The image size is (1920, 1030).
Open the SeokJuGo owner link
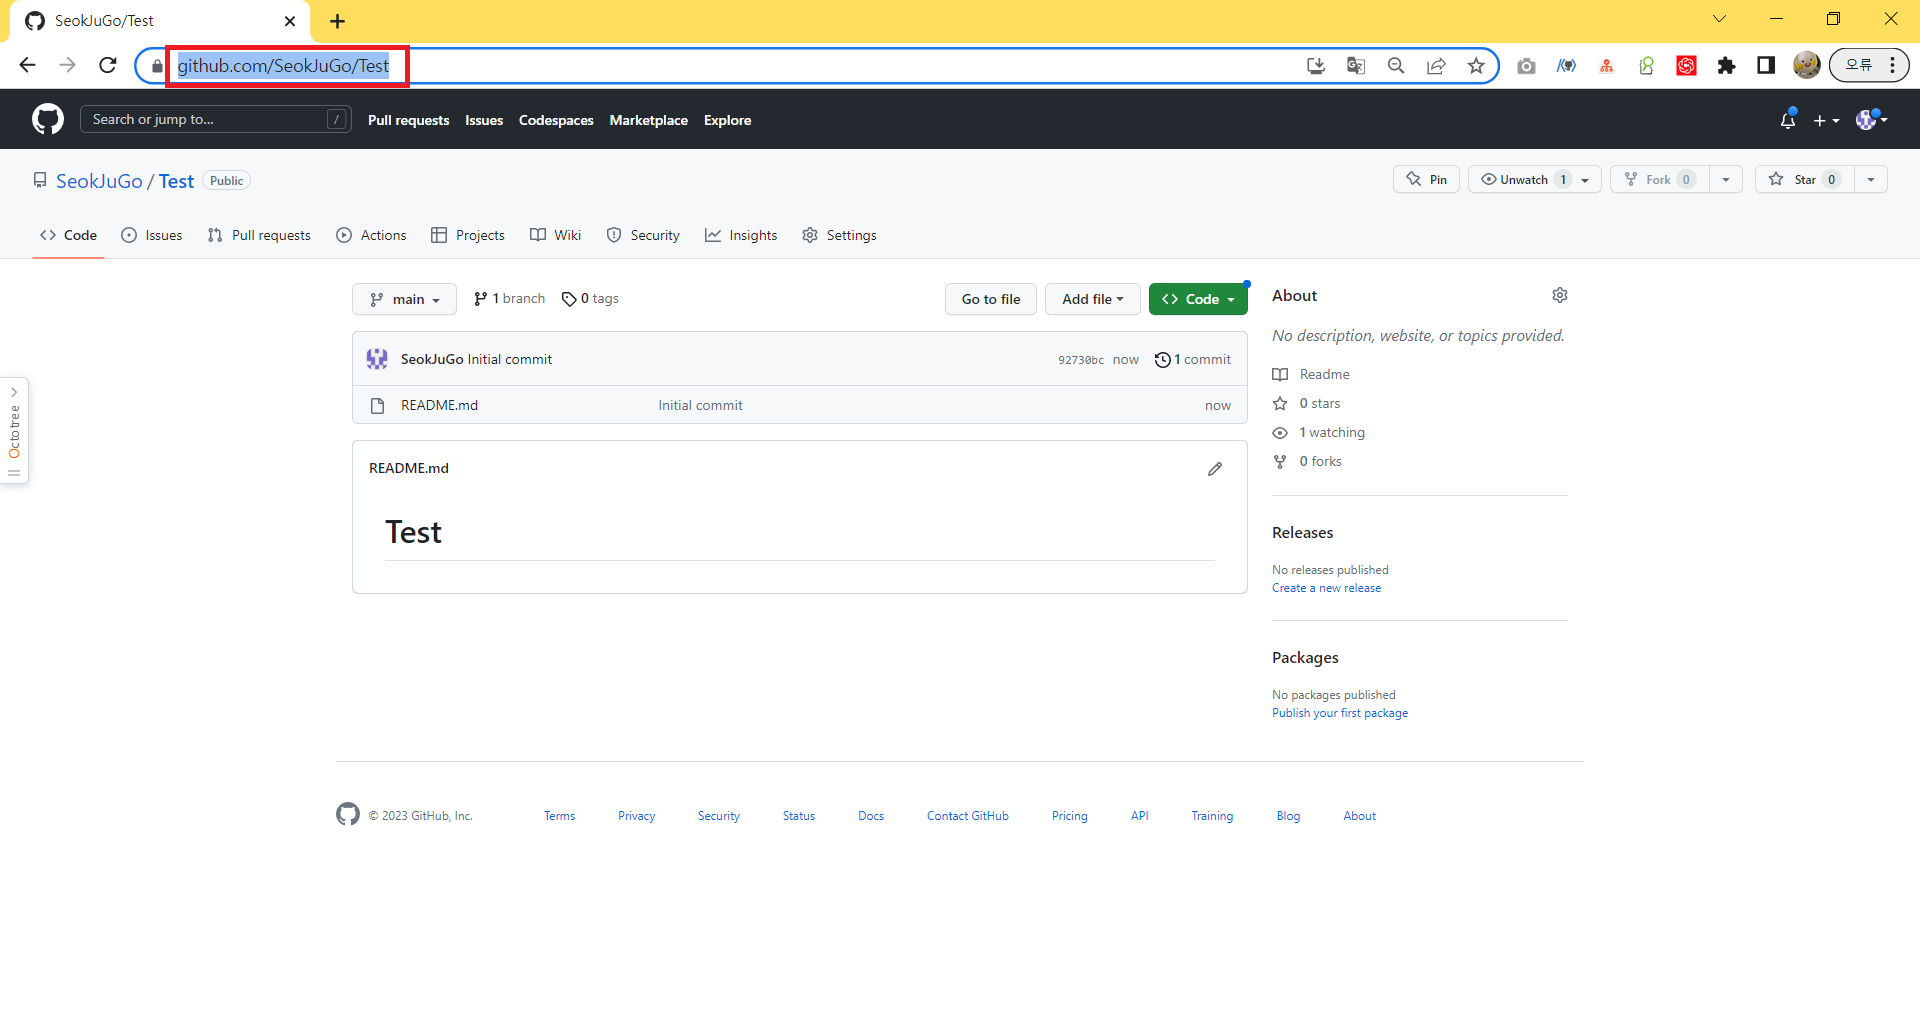[x=99, y=181]
